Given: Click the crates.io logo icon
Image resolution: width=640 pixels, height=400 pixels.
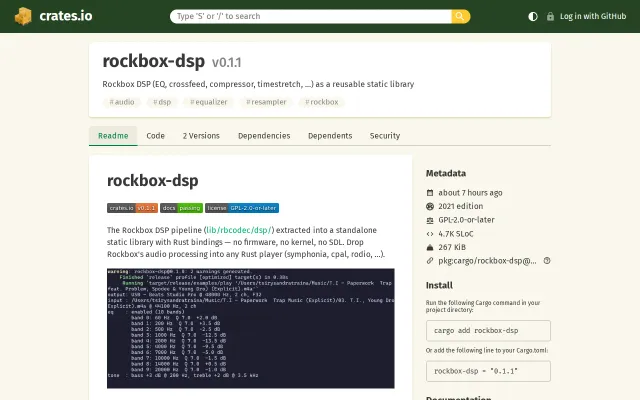Looking at the screenshot, I should tap(23, 16).
